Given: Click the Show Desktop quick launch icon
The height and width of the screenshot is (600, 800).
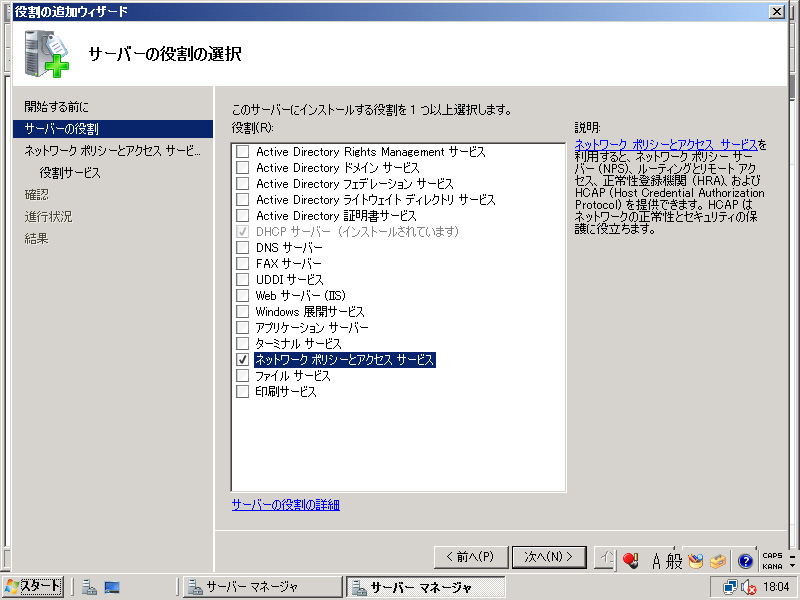Looking at the screenshot, I should pos(112,587).
